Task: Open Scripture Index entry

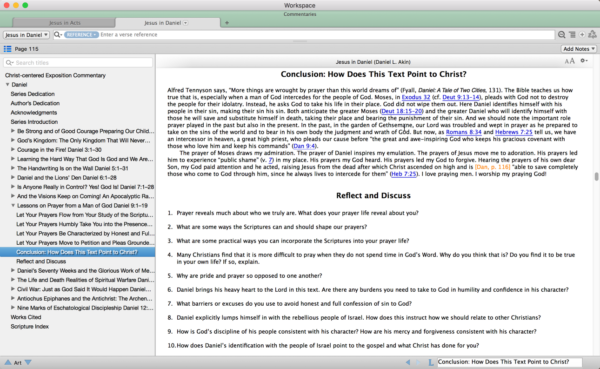Action: pos(29,327)
